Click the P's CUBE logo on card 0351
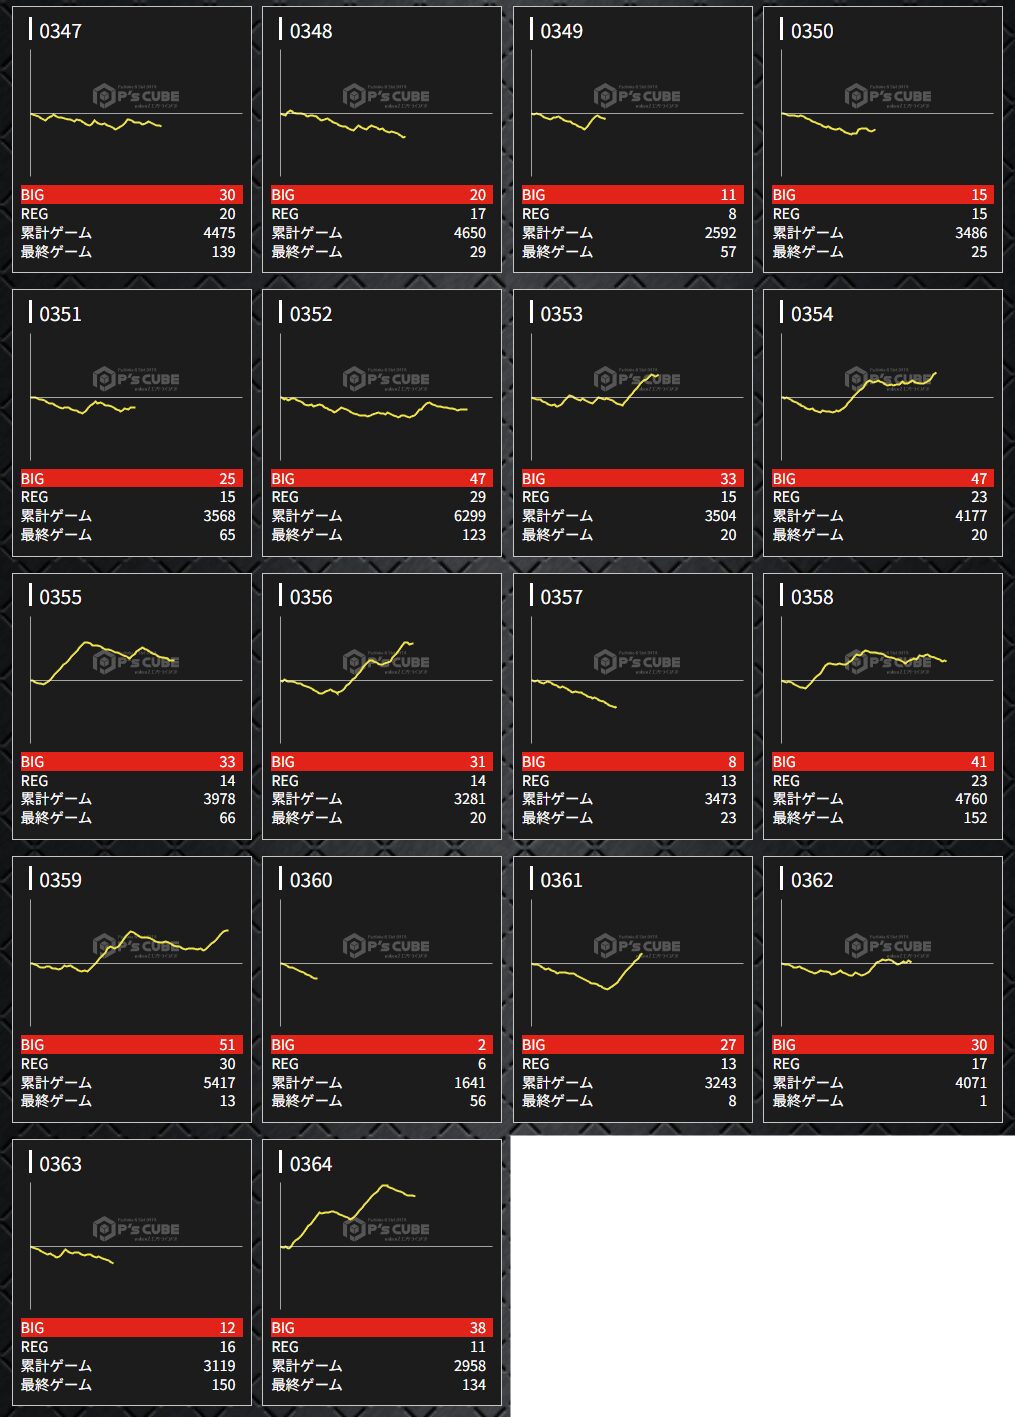 [136, 380]
